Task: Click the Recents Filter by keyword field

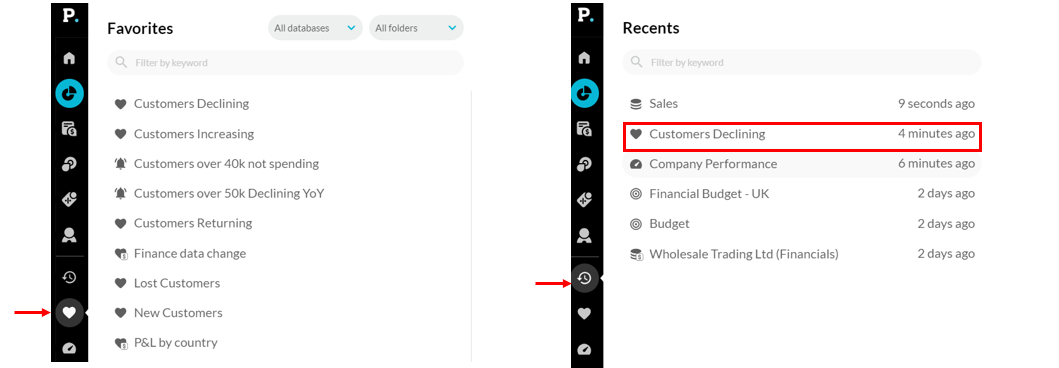Action: 802,62
